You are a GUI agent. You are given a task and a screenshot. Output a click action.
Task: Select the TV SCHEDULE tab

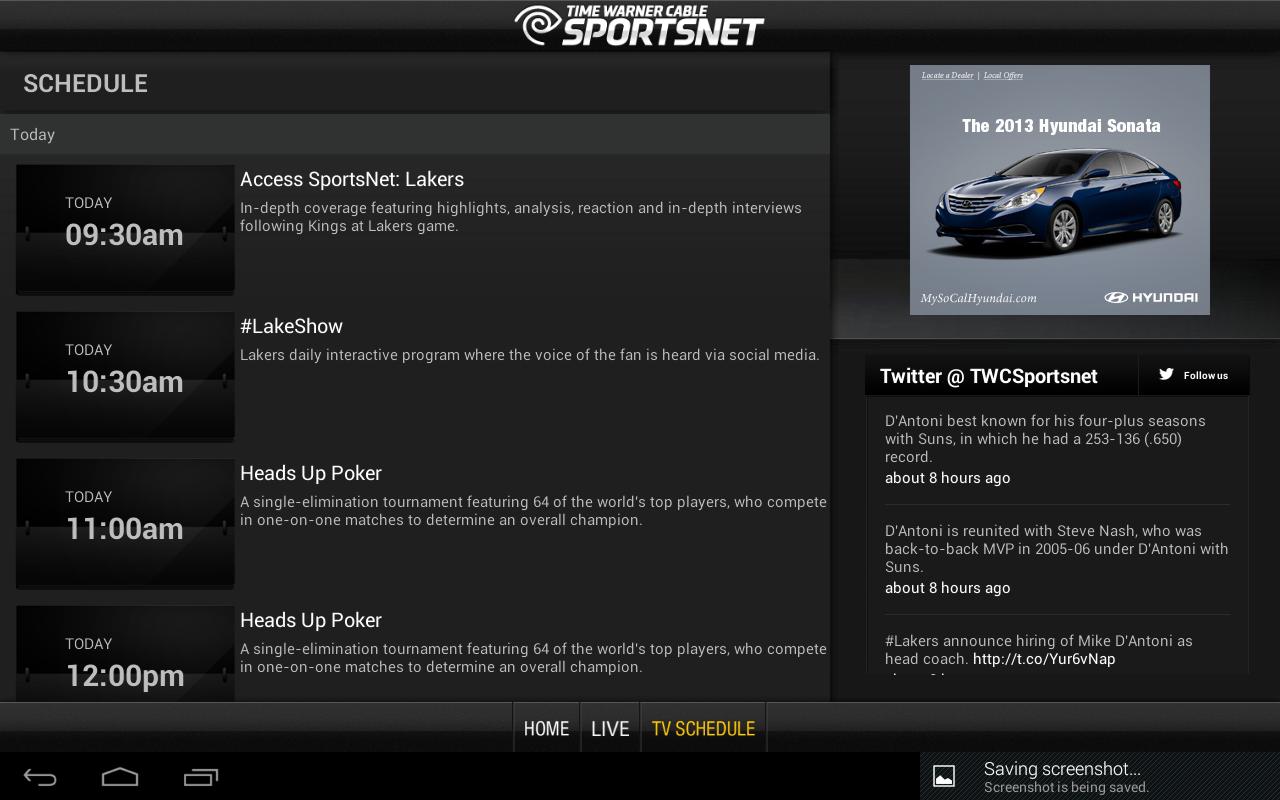tap(703, 729)
